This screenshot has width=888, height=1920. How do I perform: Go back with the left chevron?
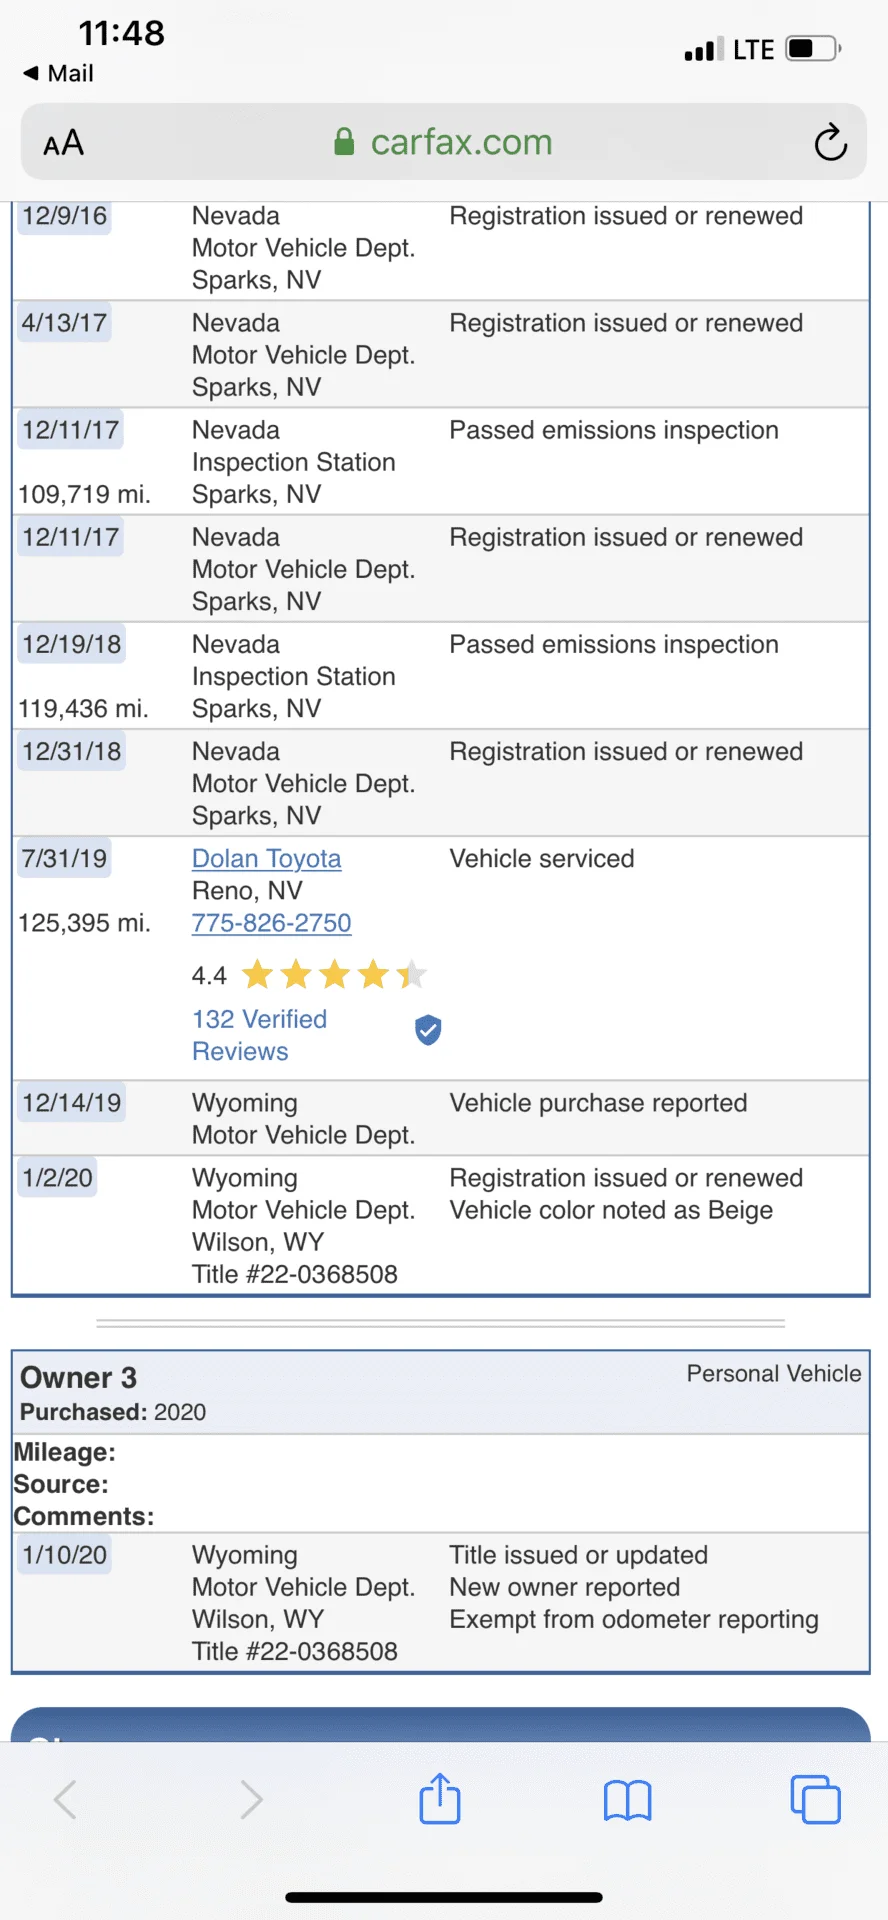[x=65, y=1799]
